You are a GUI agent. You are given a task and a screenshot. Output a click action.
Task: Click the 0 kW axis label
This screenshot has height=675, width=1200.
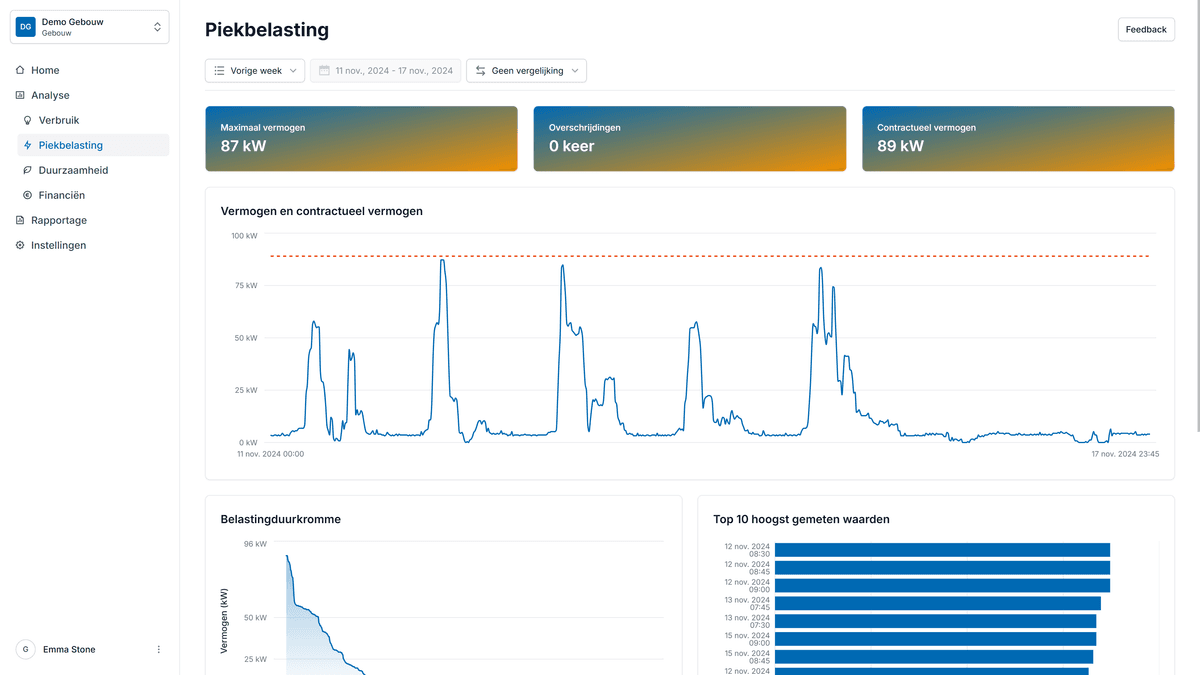tap(248, 442)
